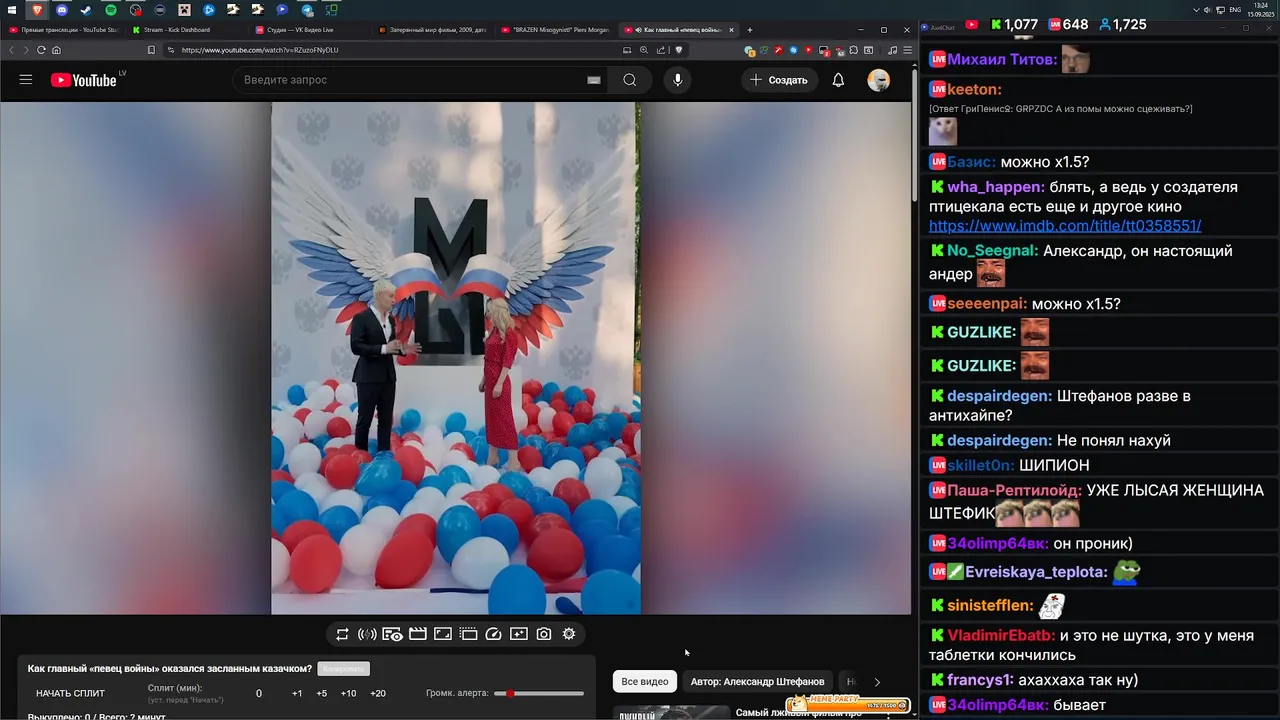Click the keeton cat emote image
The image size is (1280, 720).
click(x=943, y=131)
